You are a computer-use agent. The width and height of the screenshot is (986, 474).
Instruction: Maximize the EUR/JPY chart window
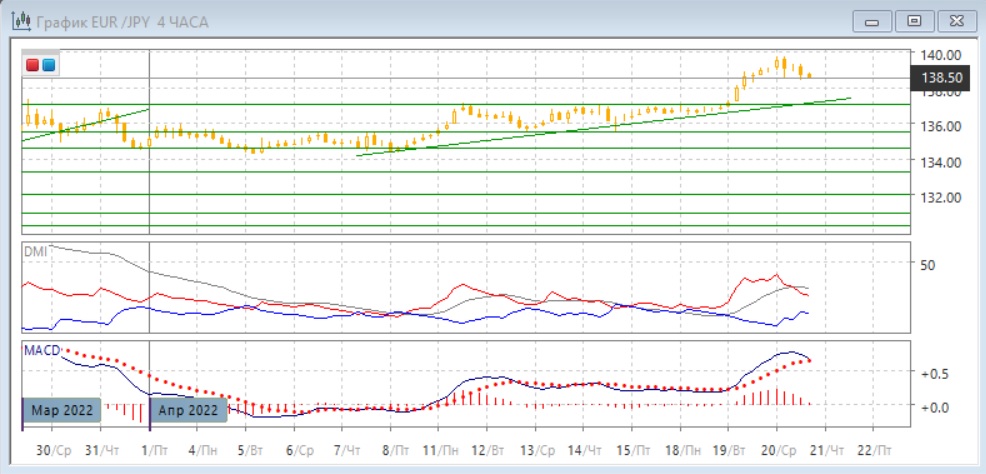913,20
